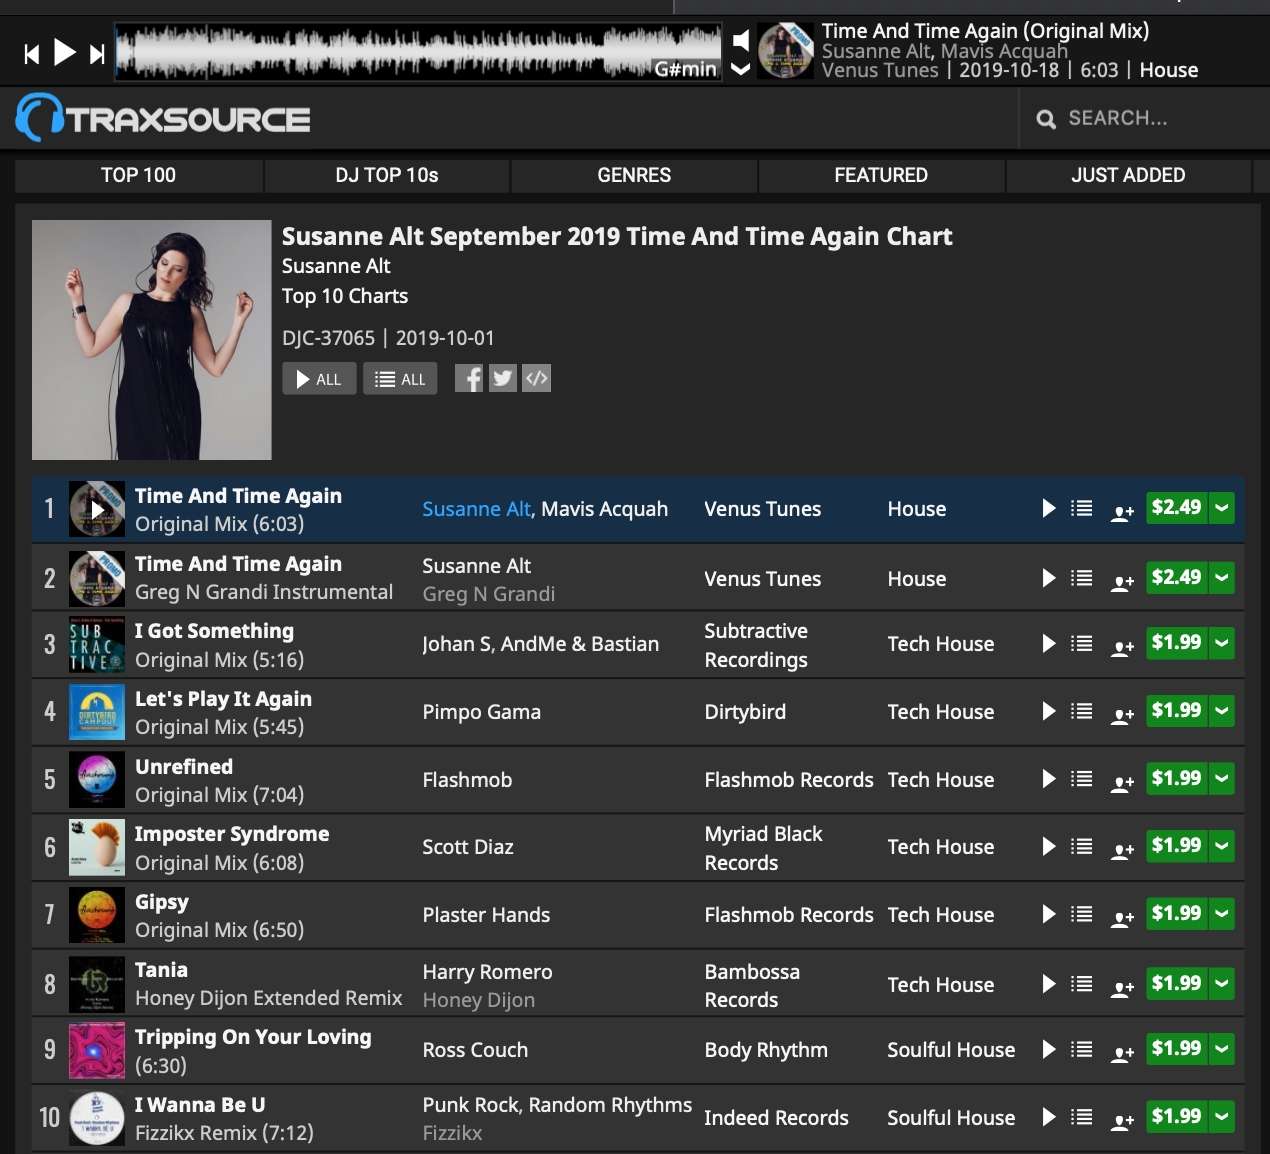
Task: Click the Susanne Alt chart cover photo
Action: (x=152, y=340)
